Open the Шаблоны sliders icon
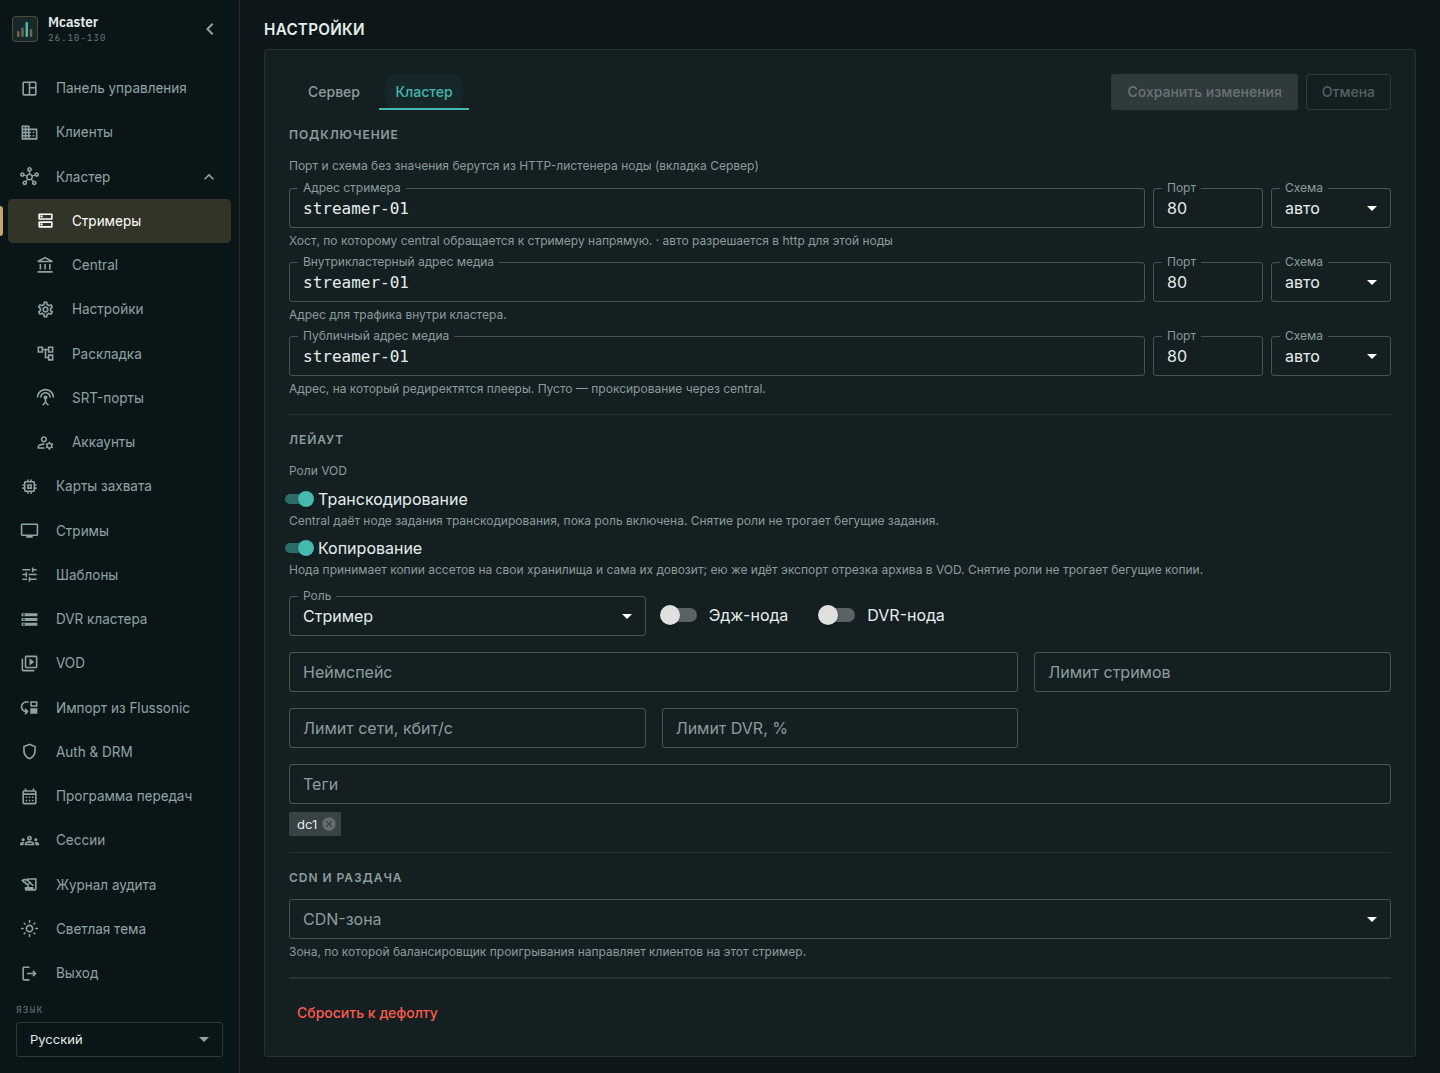The height and width of the screenshot is (1073, 1440). click(x=30, y=575)
